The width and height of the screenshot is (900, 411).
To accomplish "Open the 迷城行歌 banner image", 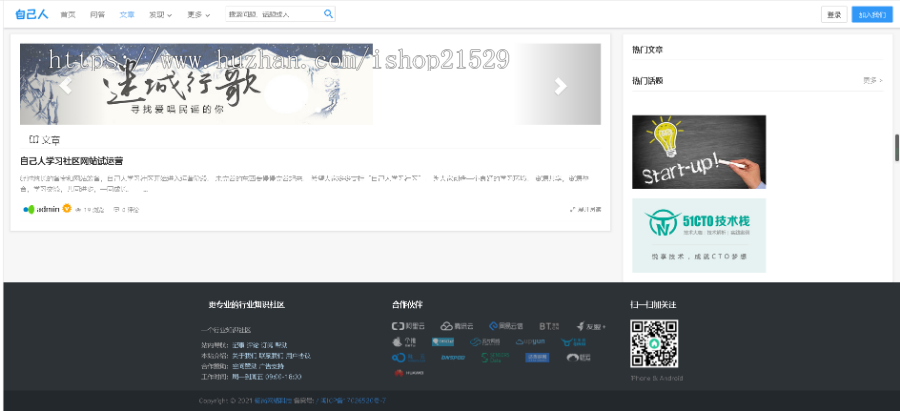I will (311, 84).
